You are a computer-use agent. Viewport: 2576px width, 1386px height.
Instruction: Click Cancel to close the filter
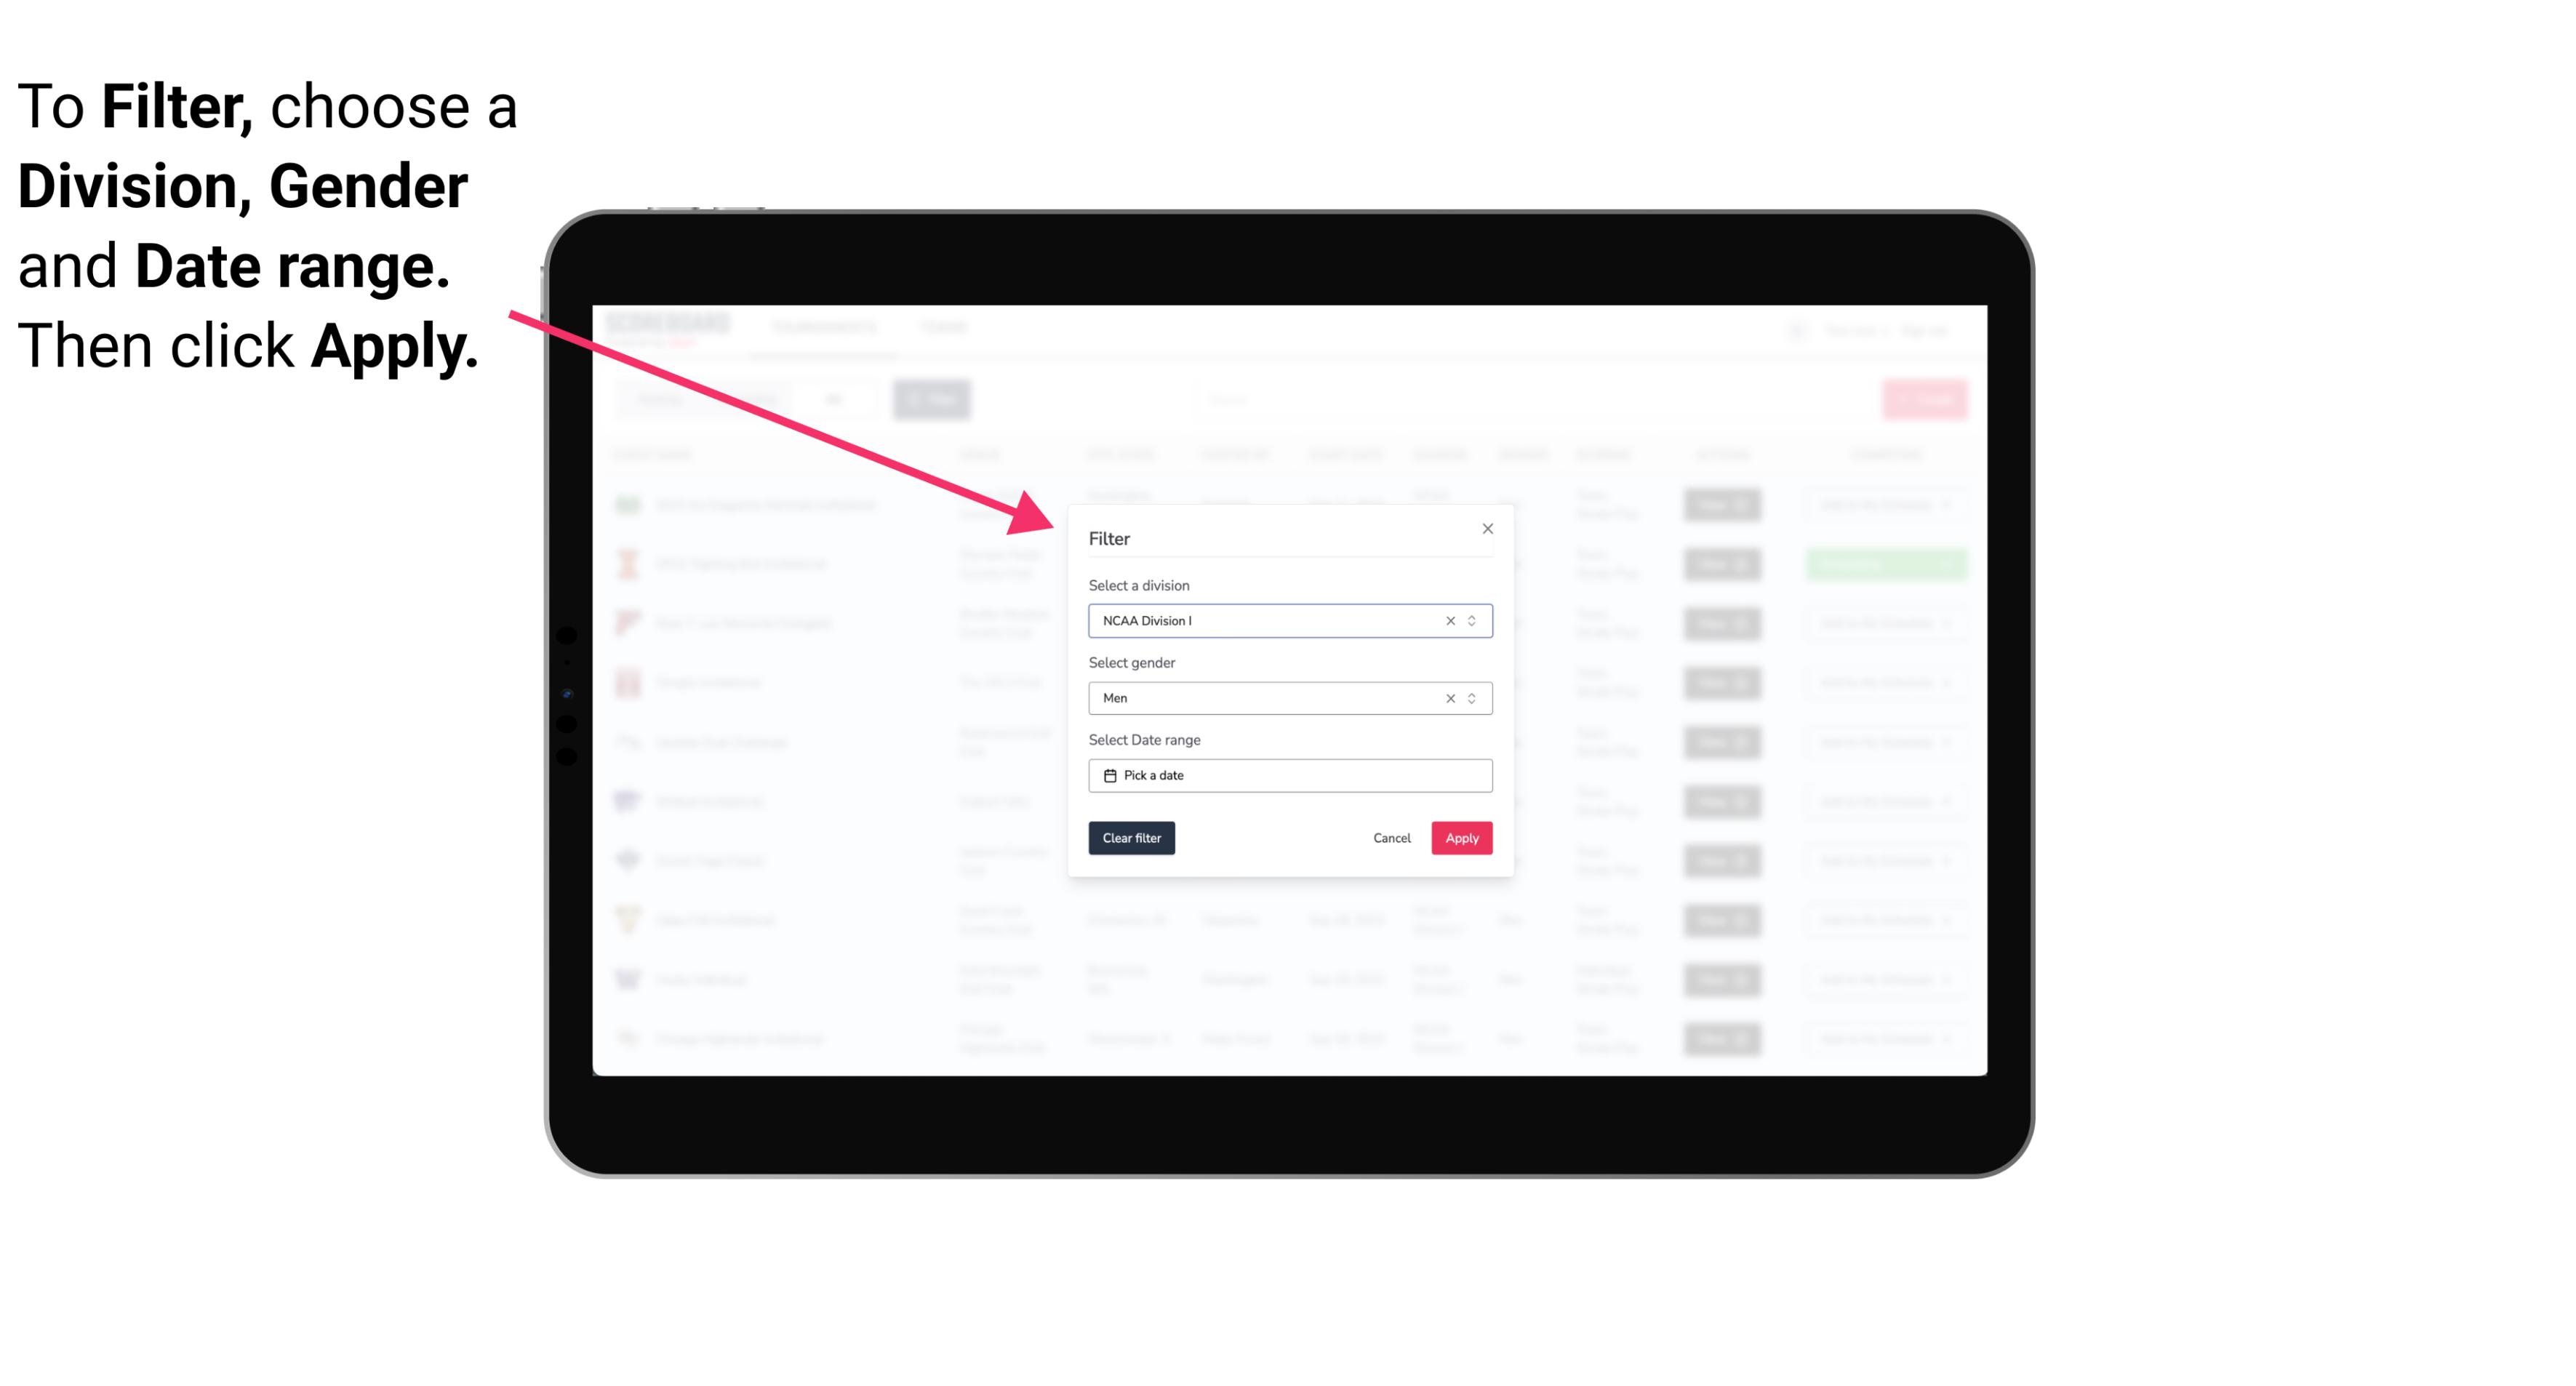(x=1393, y=838)
